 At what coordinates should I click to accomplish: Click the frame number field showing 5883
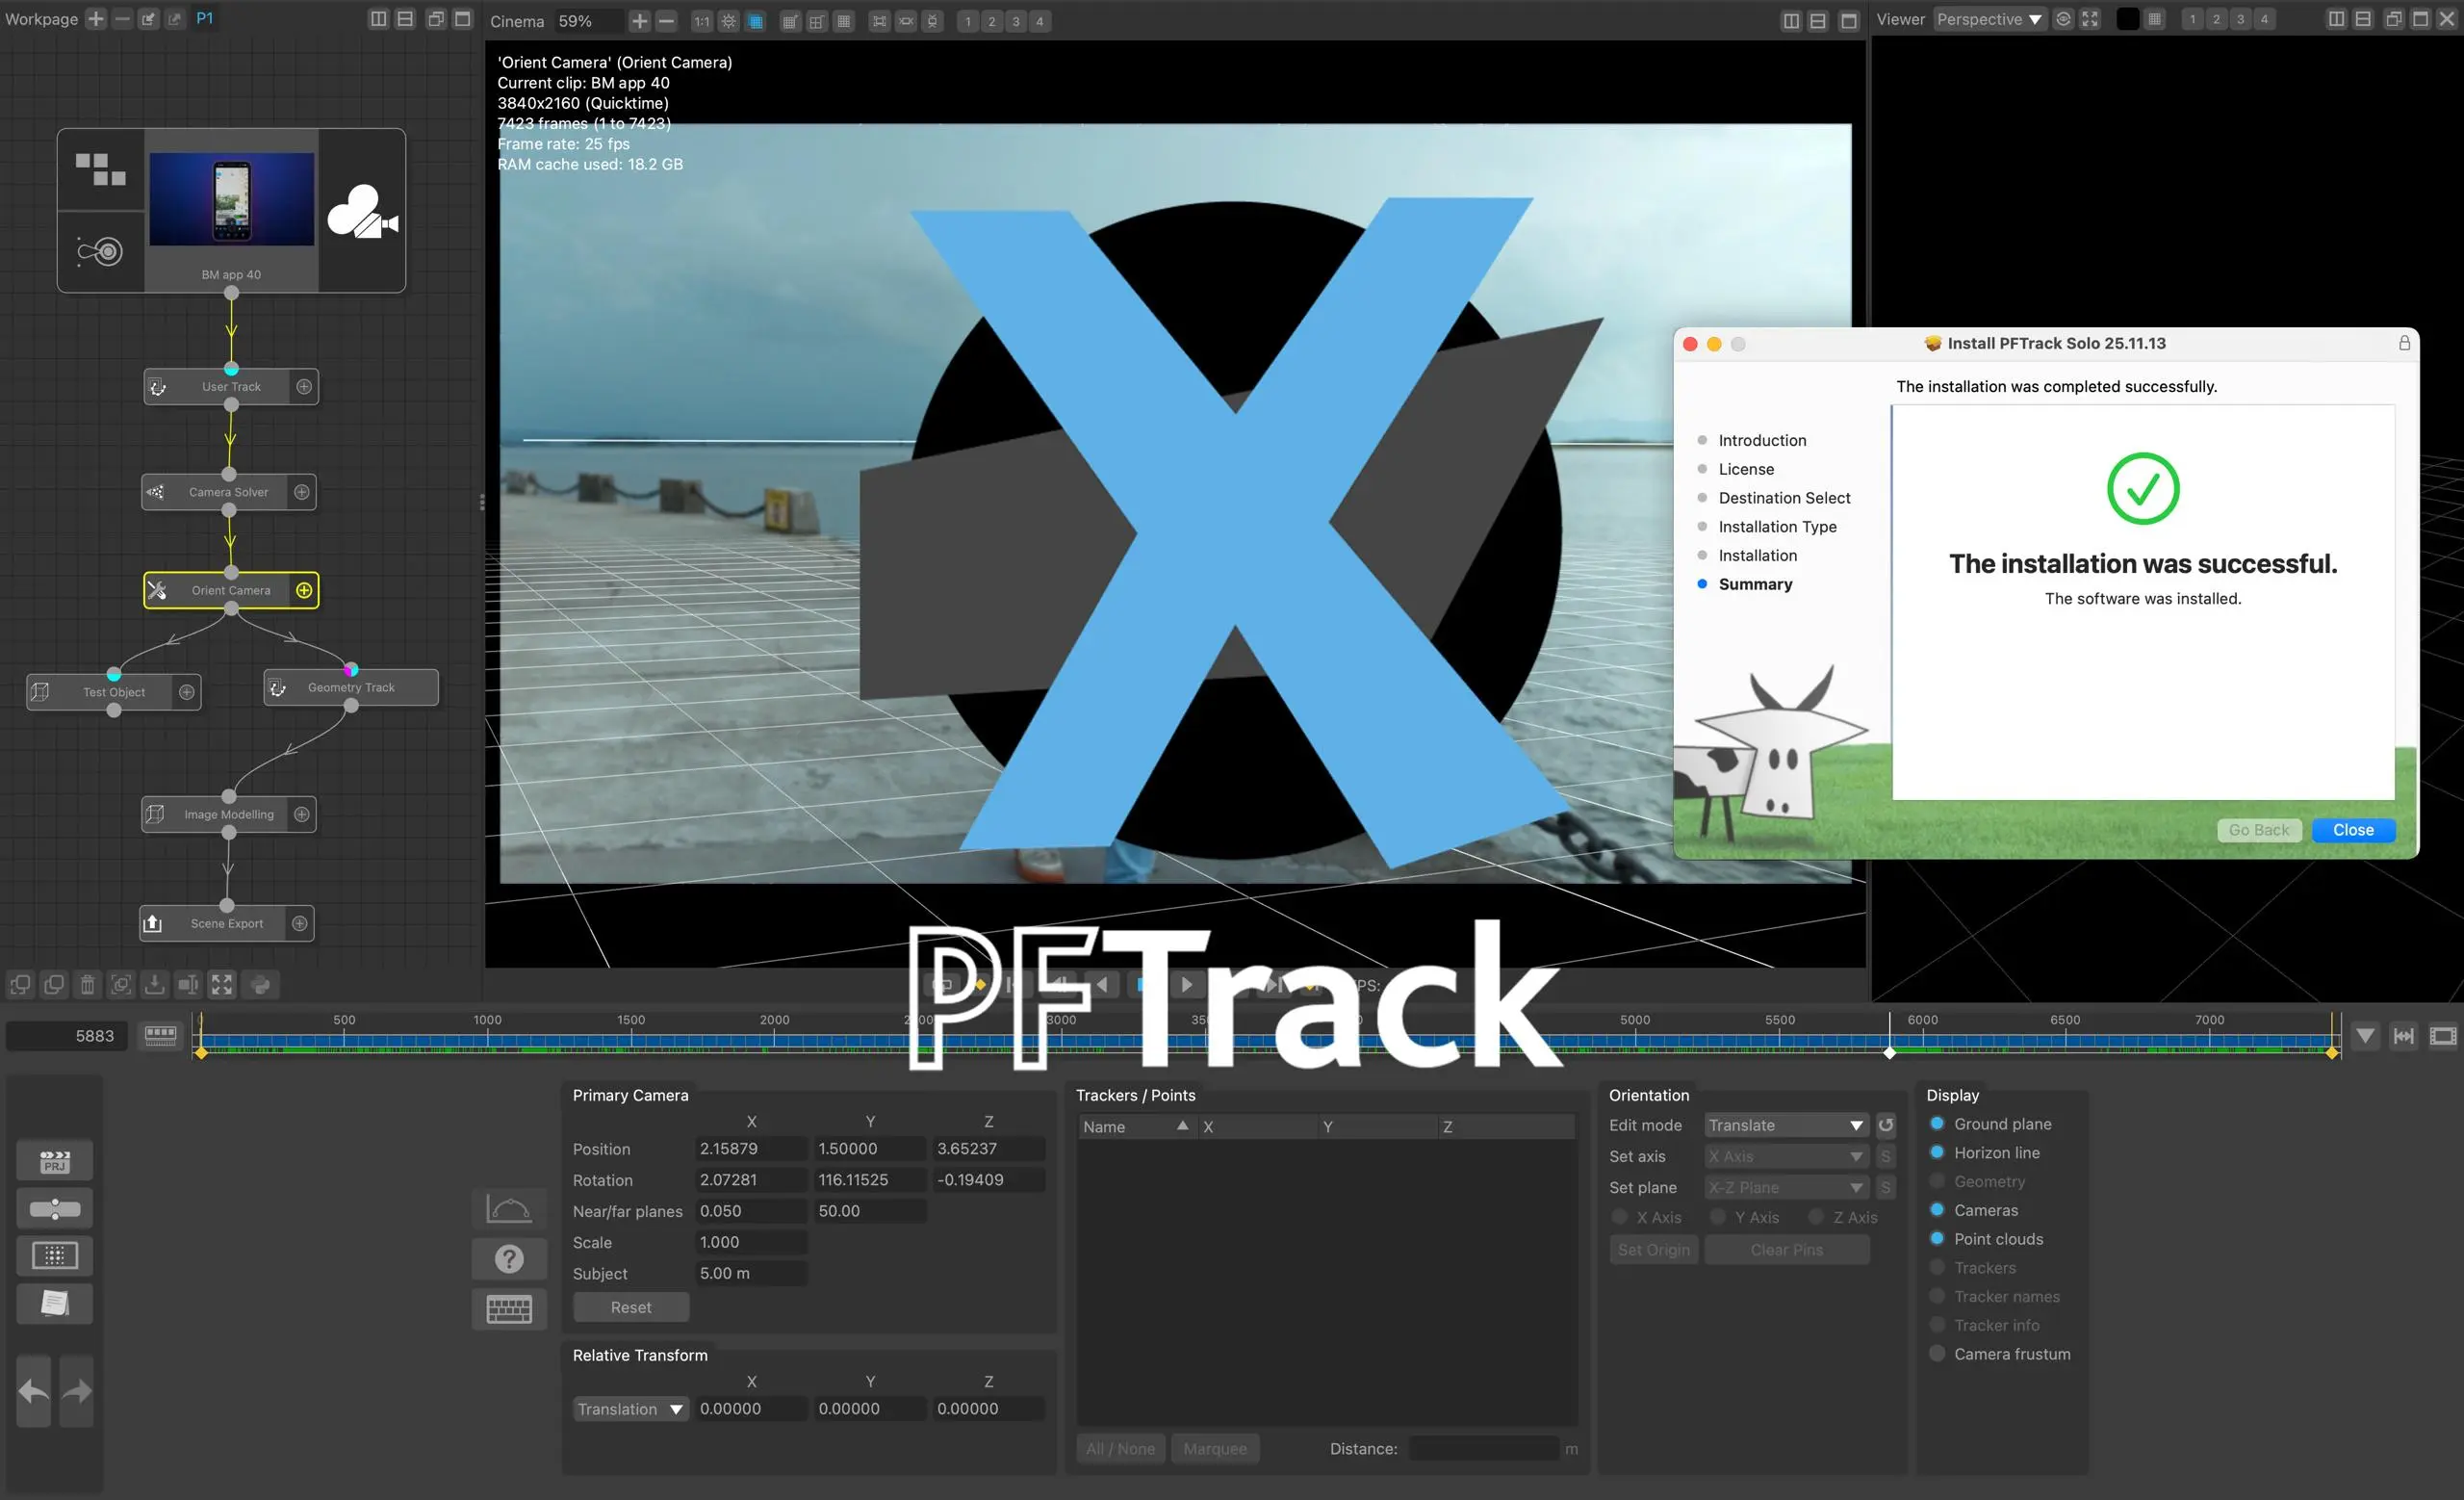pos(68,1036)
